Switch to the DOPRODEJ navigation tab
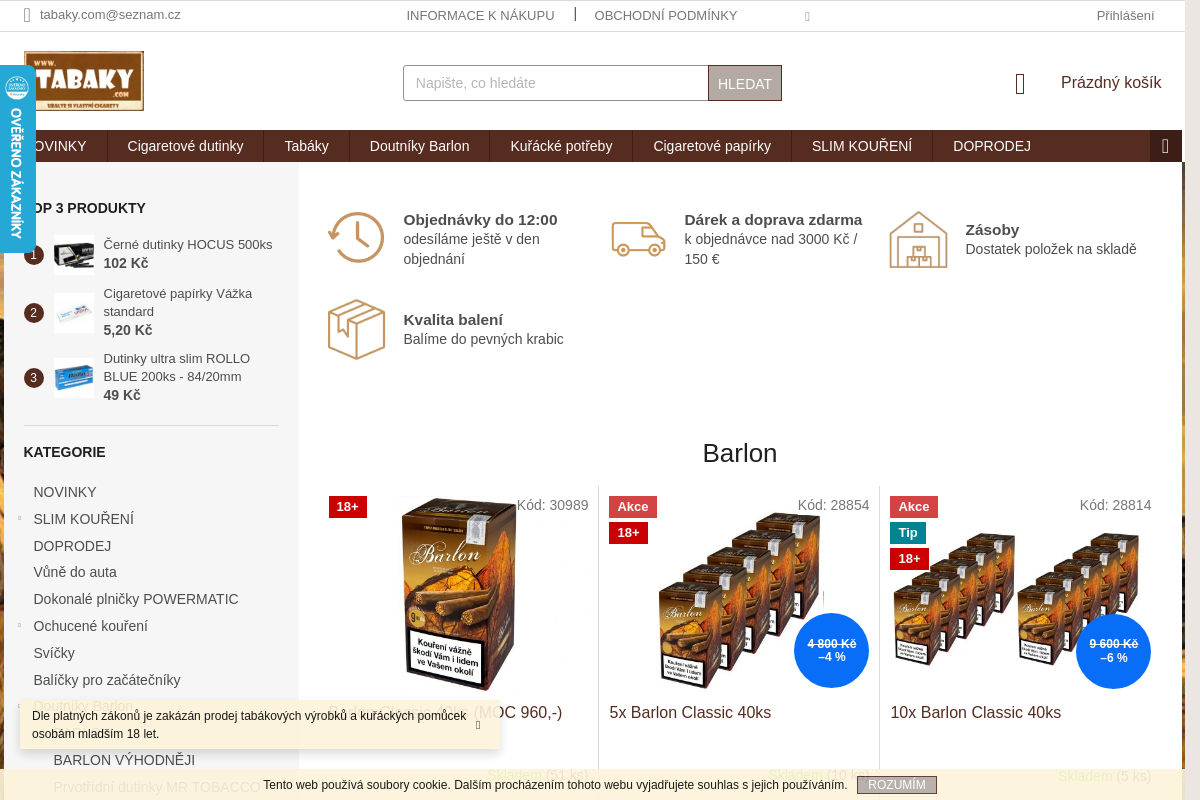Screen dimensions: 1200x800 click(x=991, y=146)
